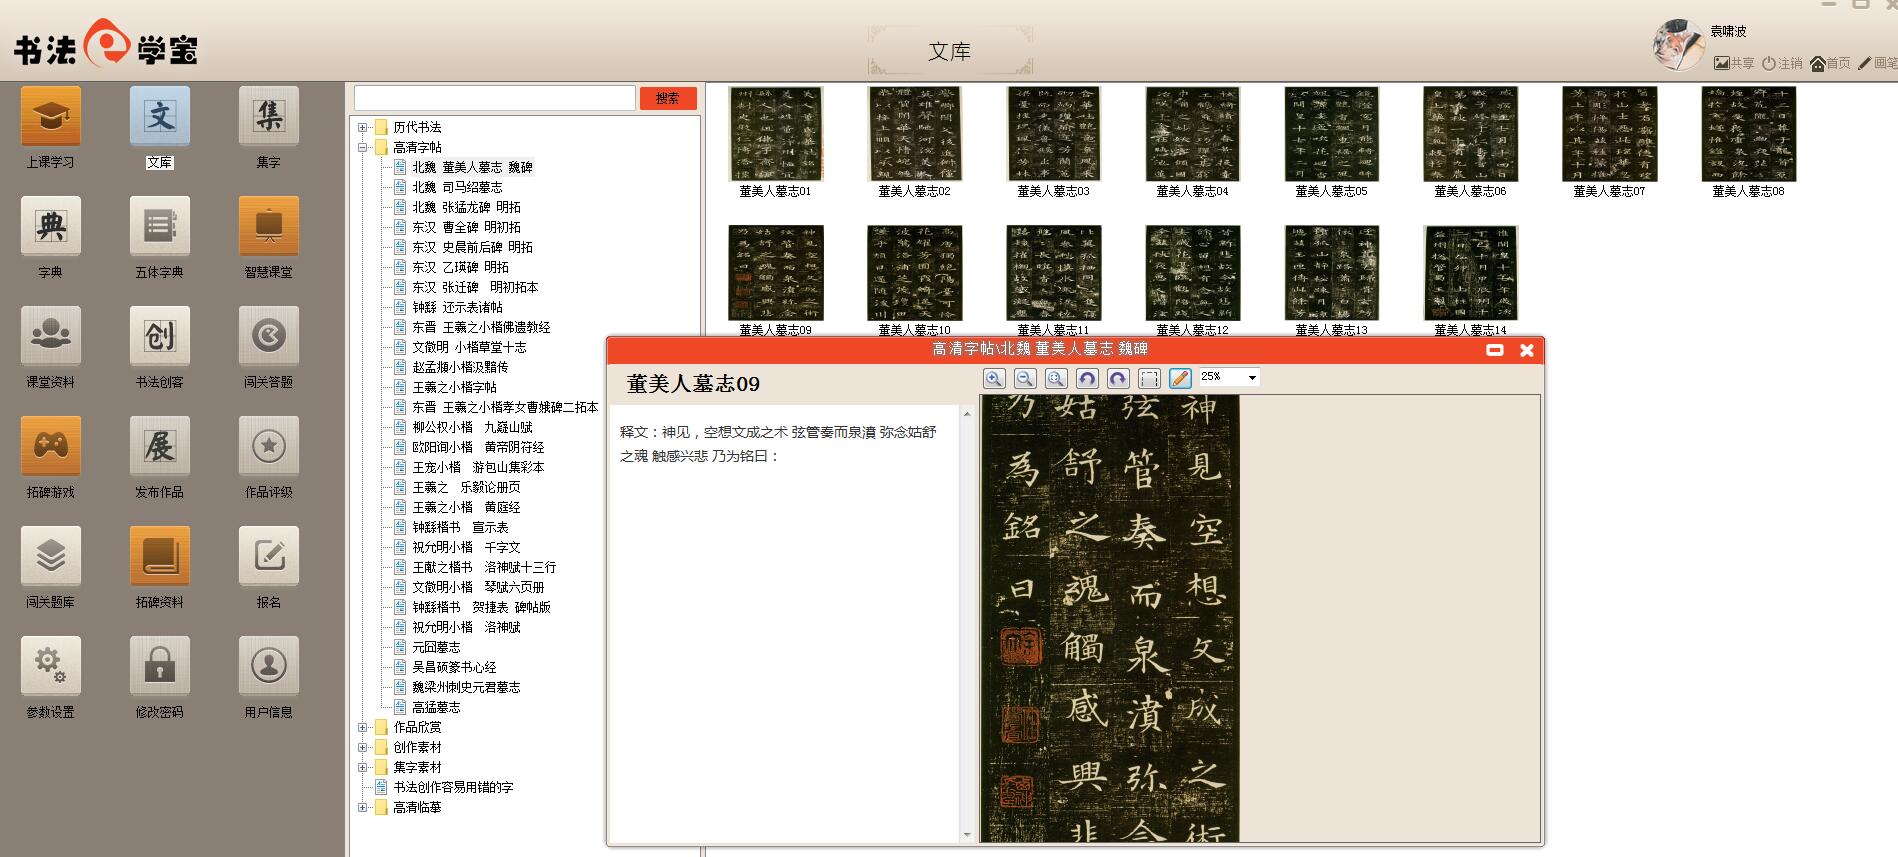This screenshot has width=1898, height=857.
Task: Rotate the image counterclockwise
Action: pyautogui.click(x=1087, y=378)
